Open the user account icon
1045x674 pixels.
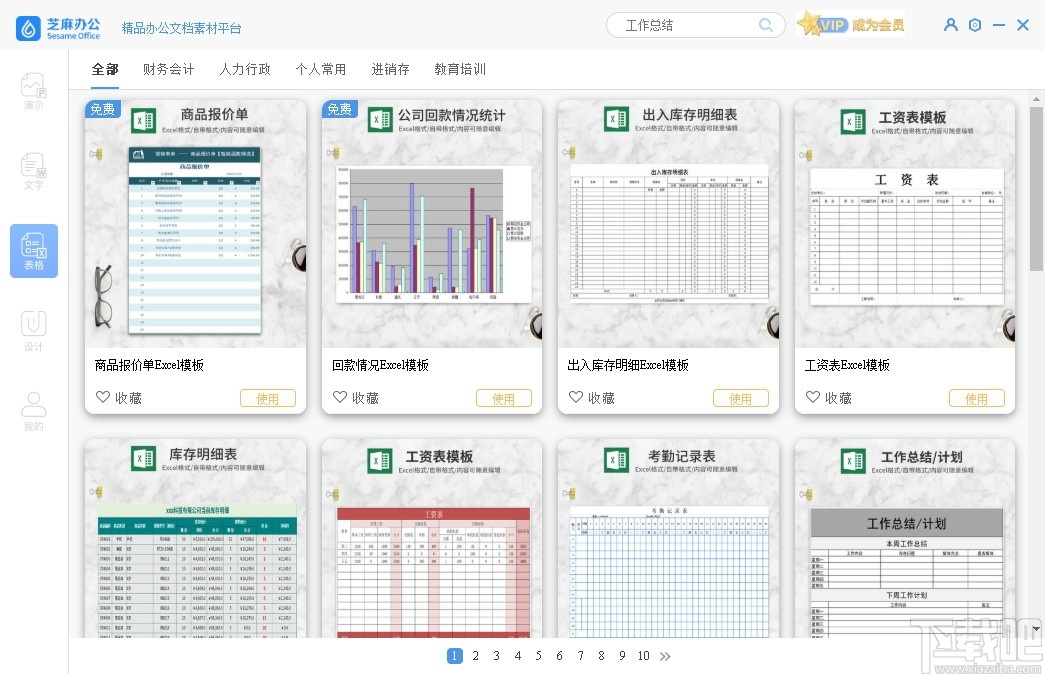pos(950,25)
